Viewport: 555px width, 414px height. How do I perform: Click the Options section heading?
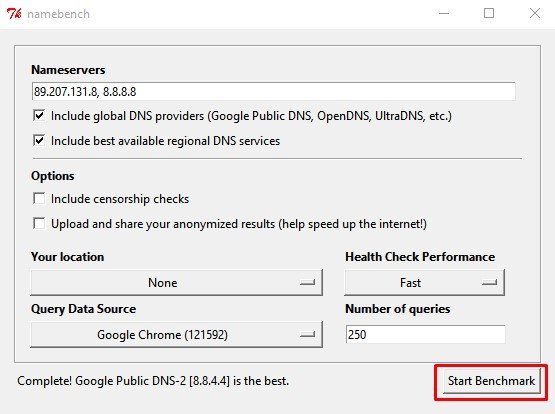click(x=53, y=176)
